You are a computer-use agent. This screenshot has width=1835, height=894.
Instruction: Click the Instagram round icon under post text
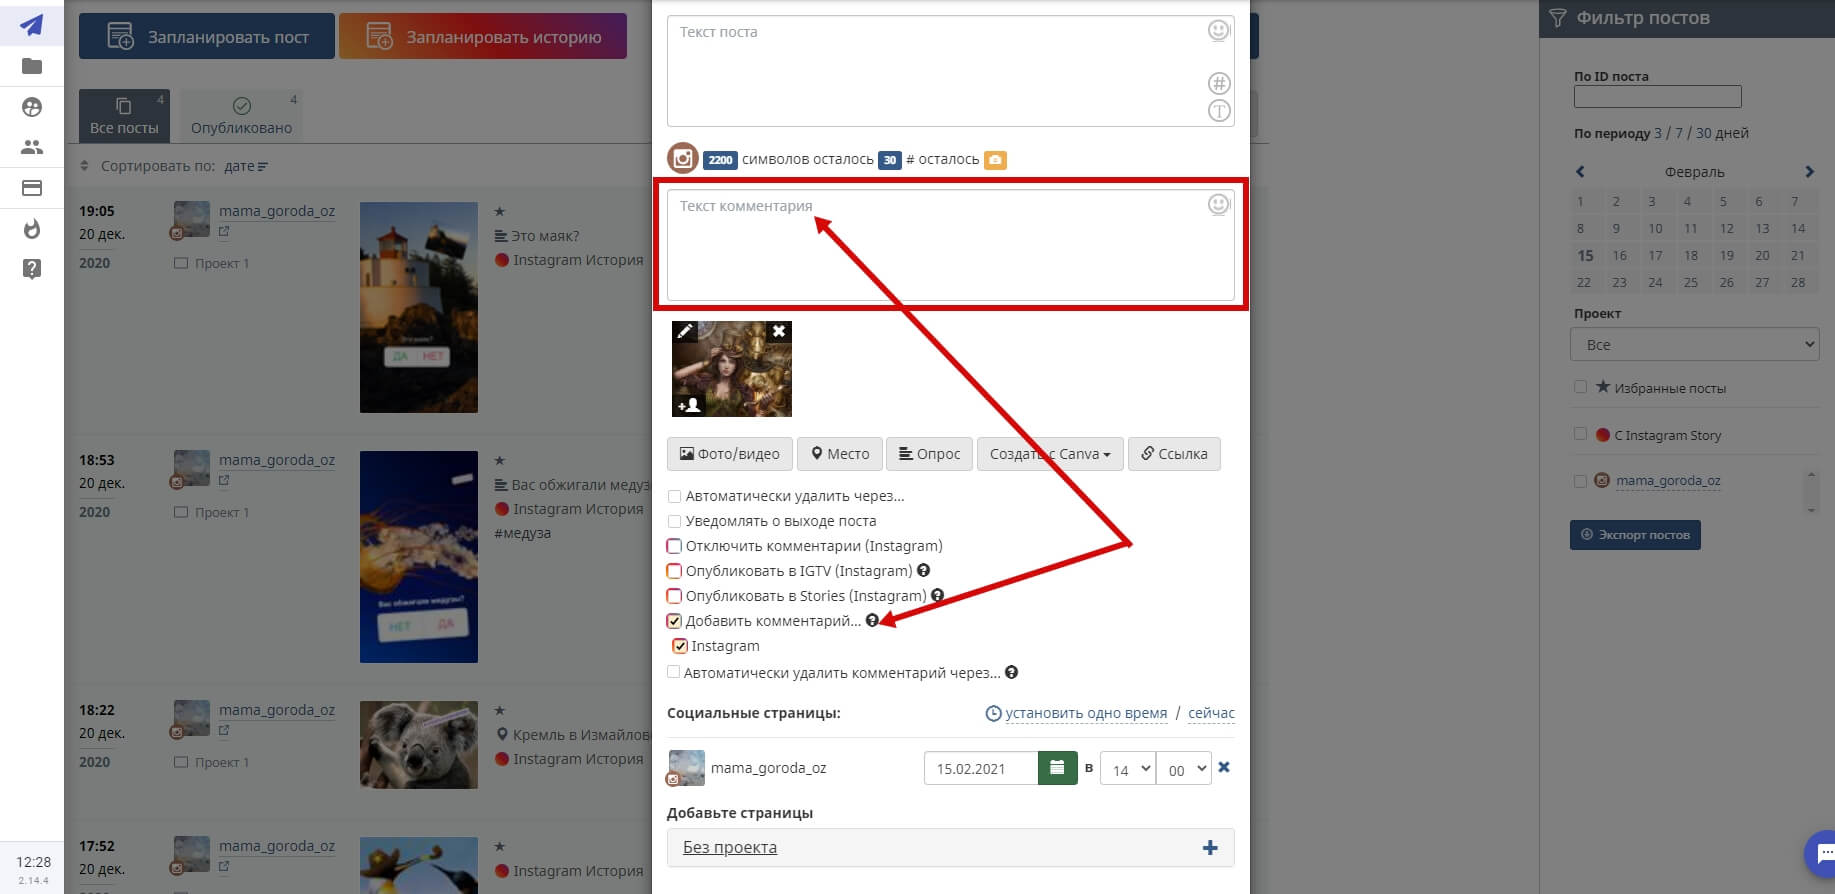coord(683,158)
